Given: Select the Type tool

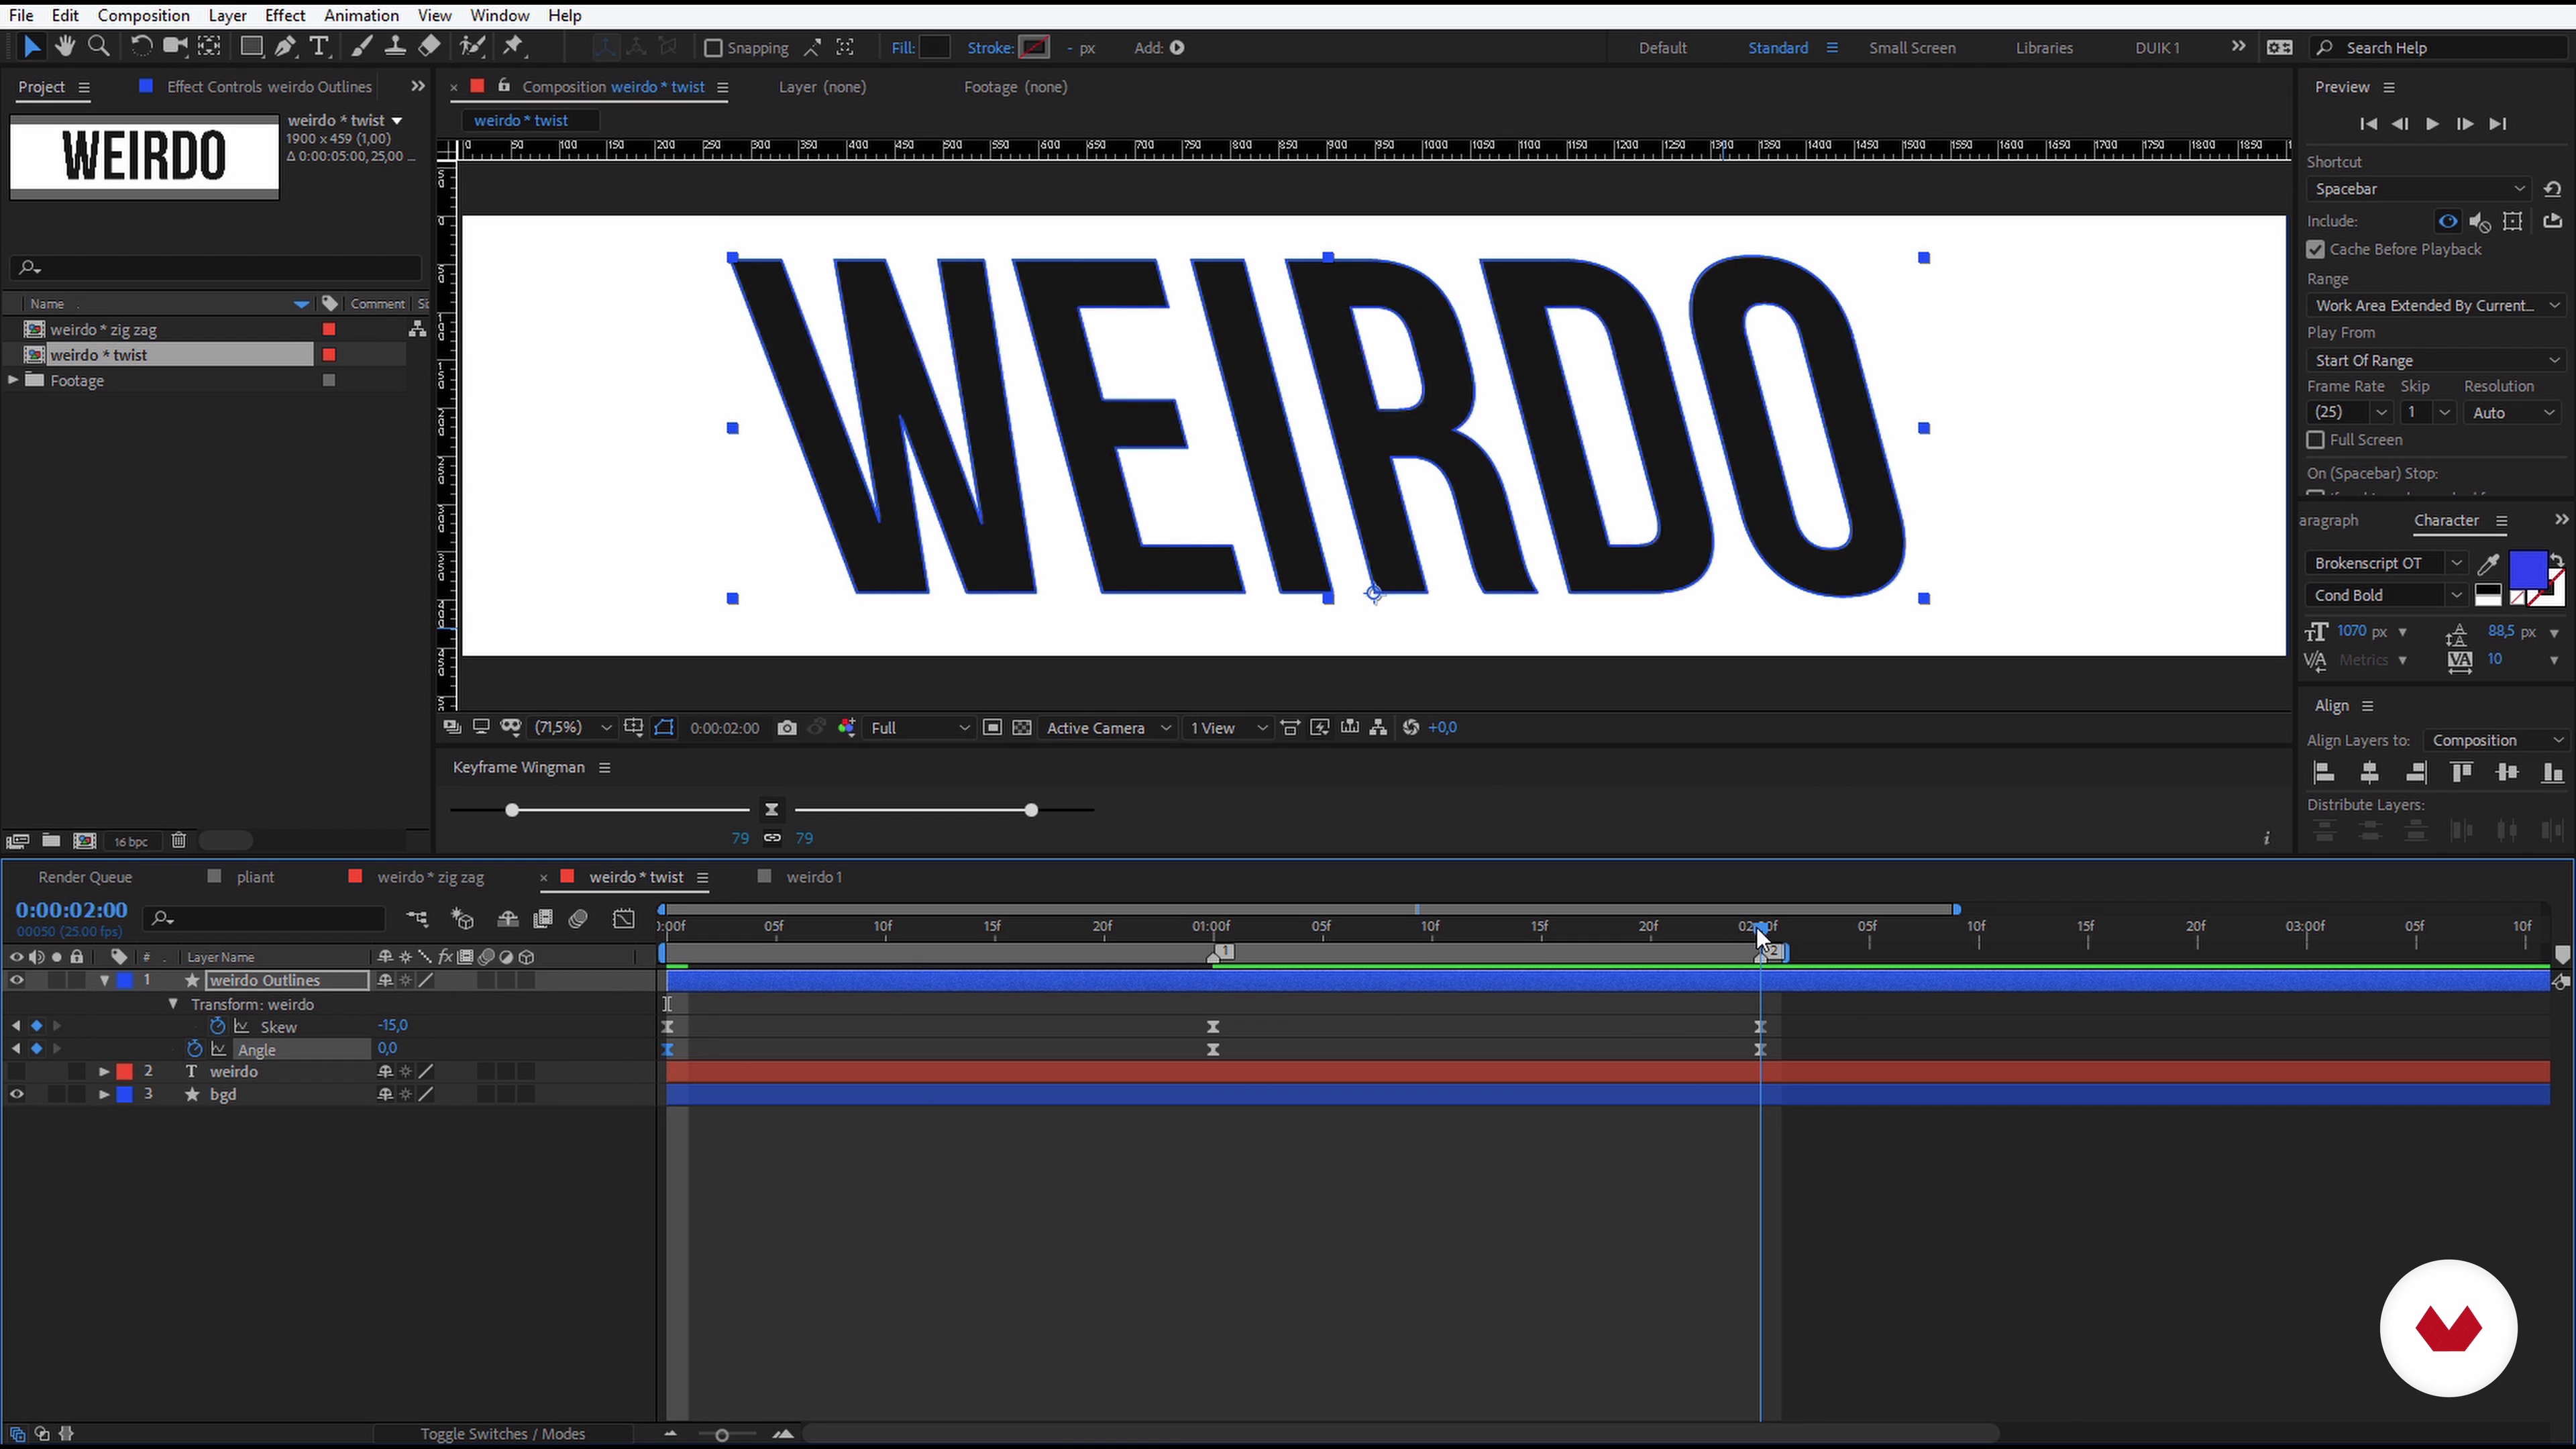Looking at the screenshot, I should [x=319, y=46].
